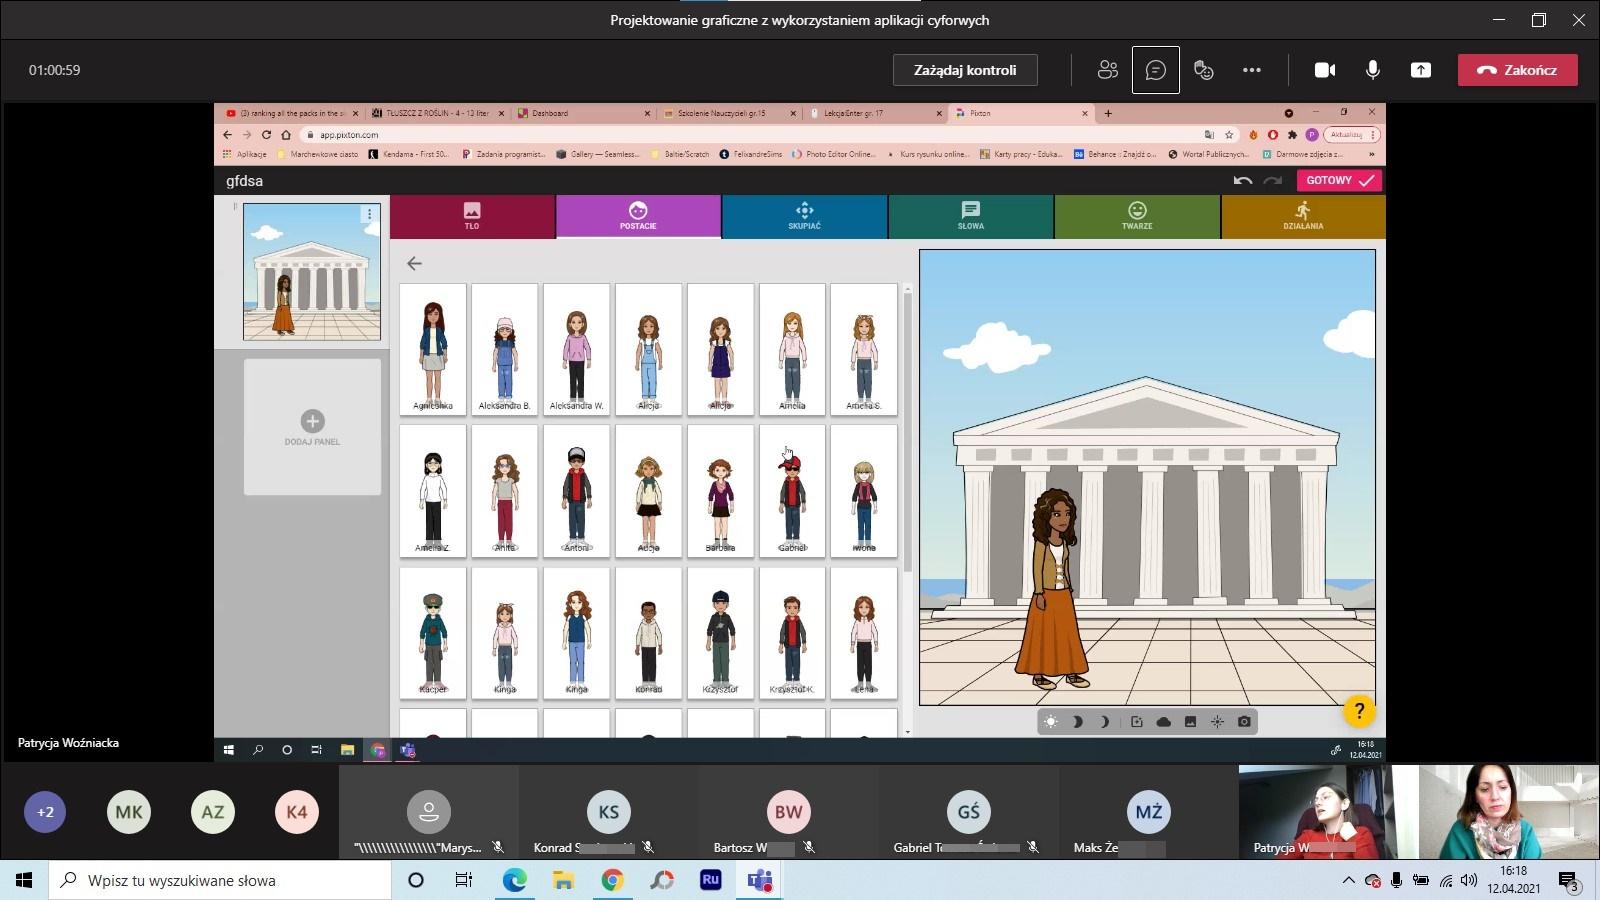1600x900 pixels.
Task: Open the panel thumbnail three-dot menu
Action: (369, 214)
